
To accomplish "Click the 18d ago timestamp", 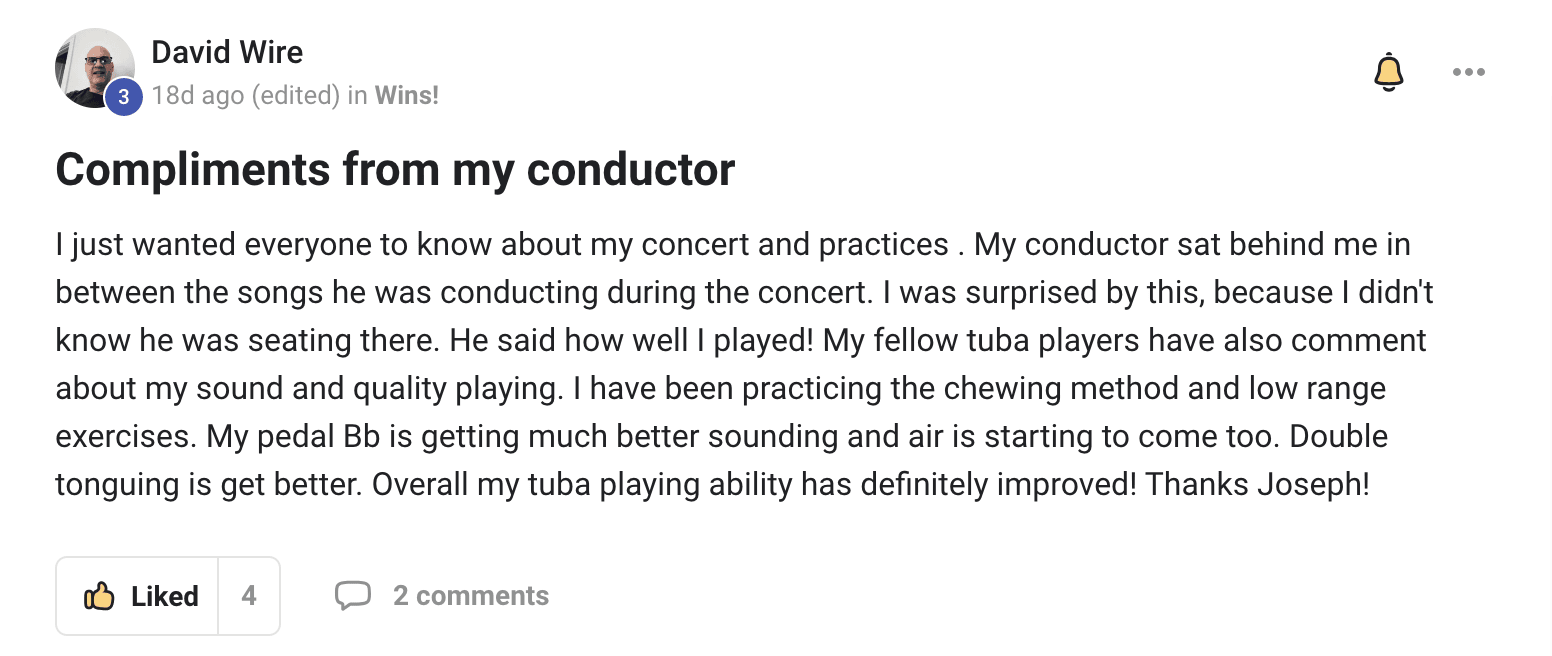I will coord(198,96).
